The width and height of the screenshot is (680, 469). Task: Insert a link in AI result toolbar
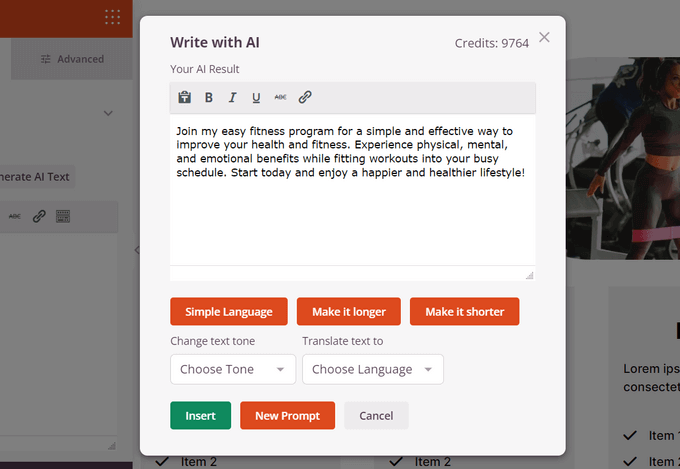[305, 98]
